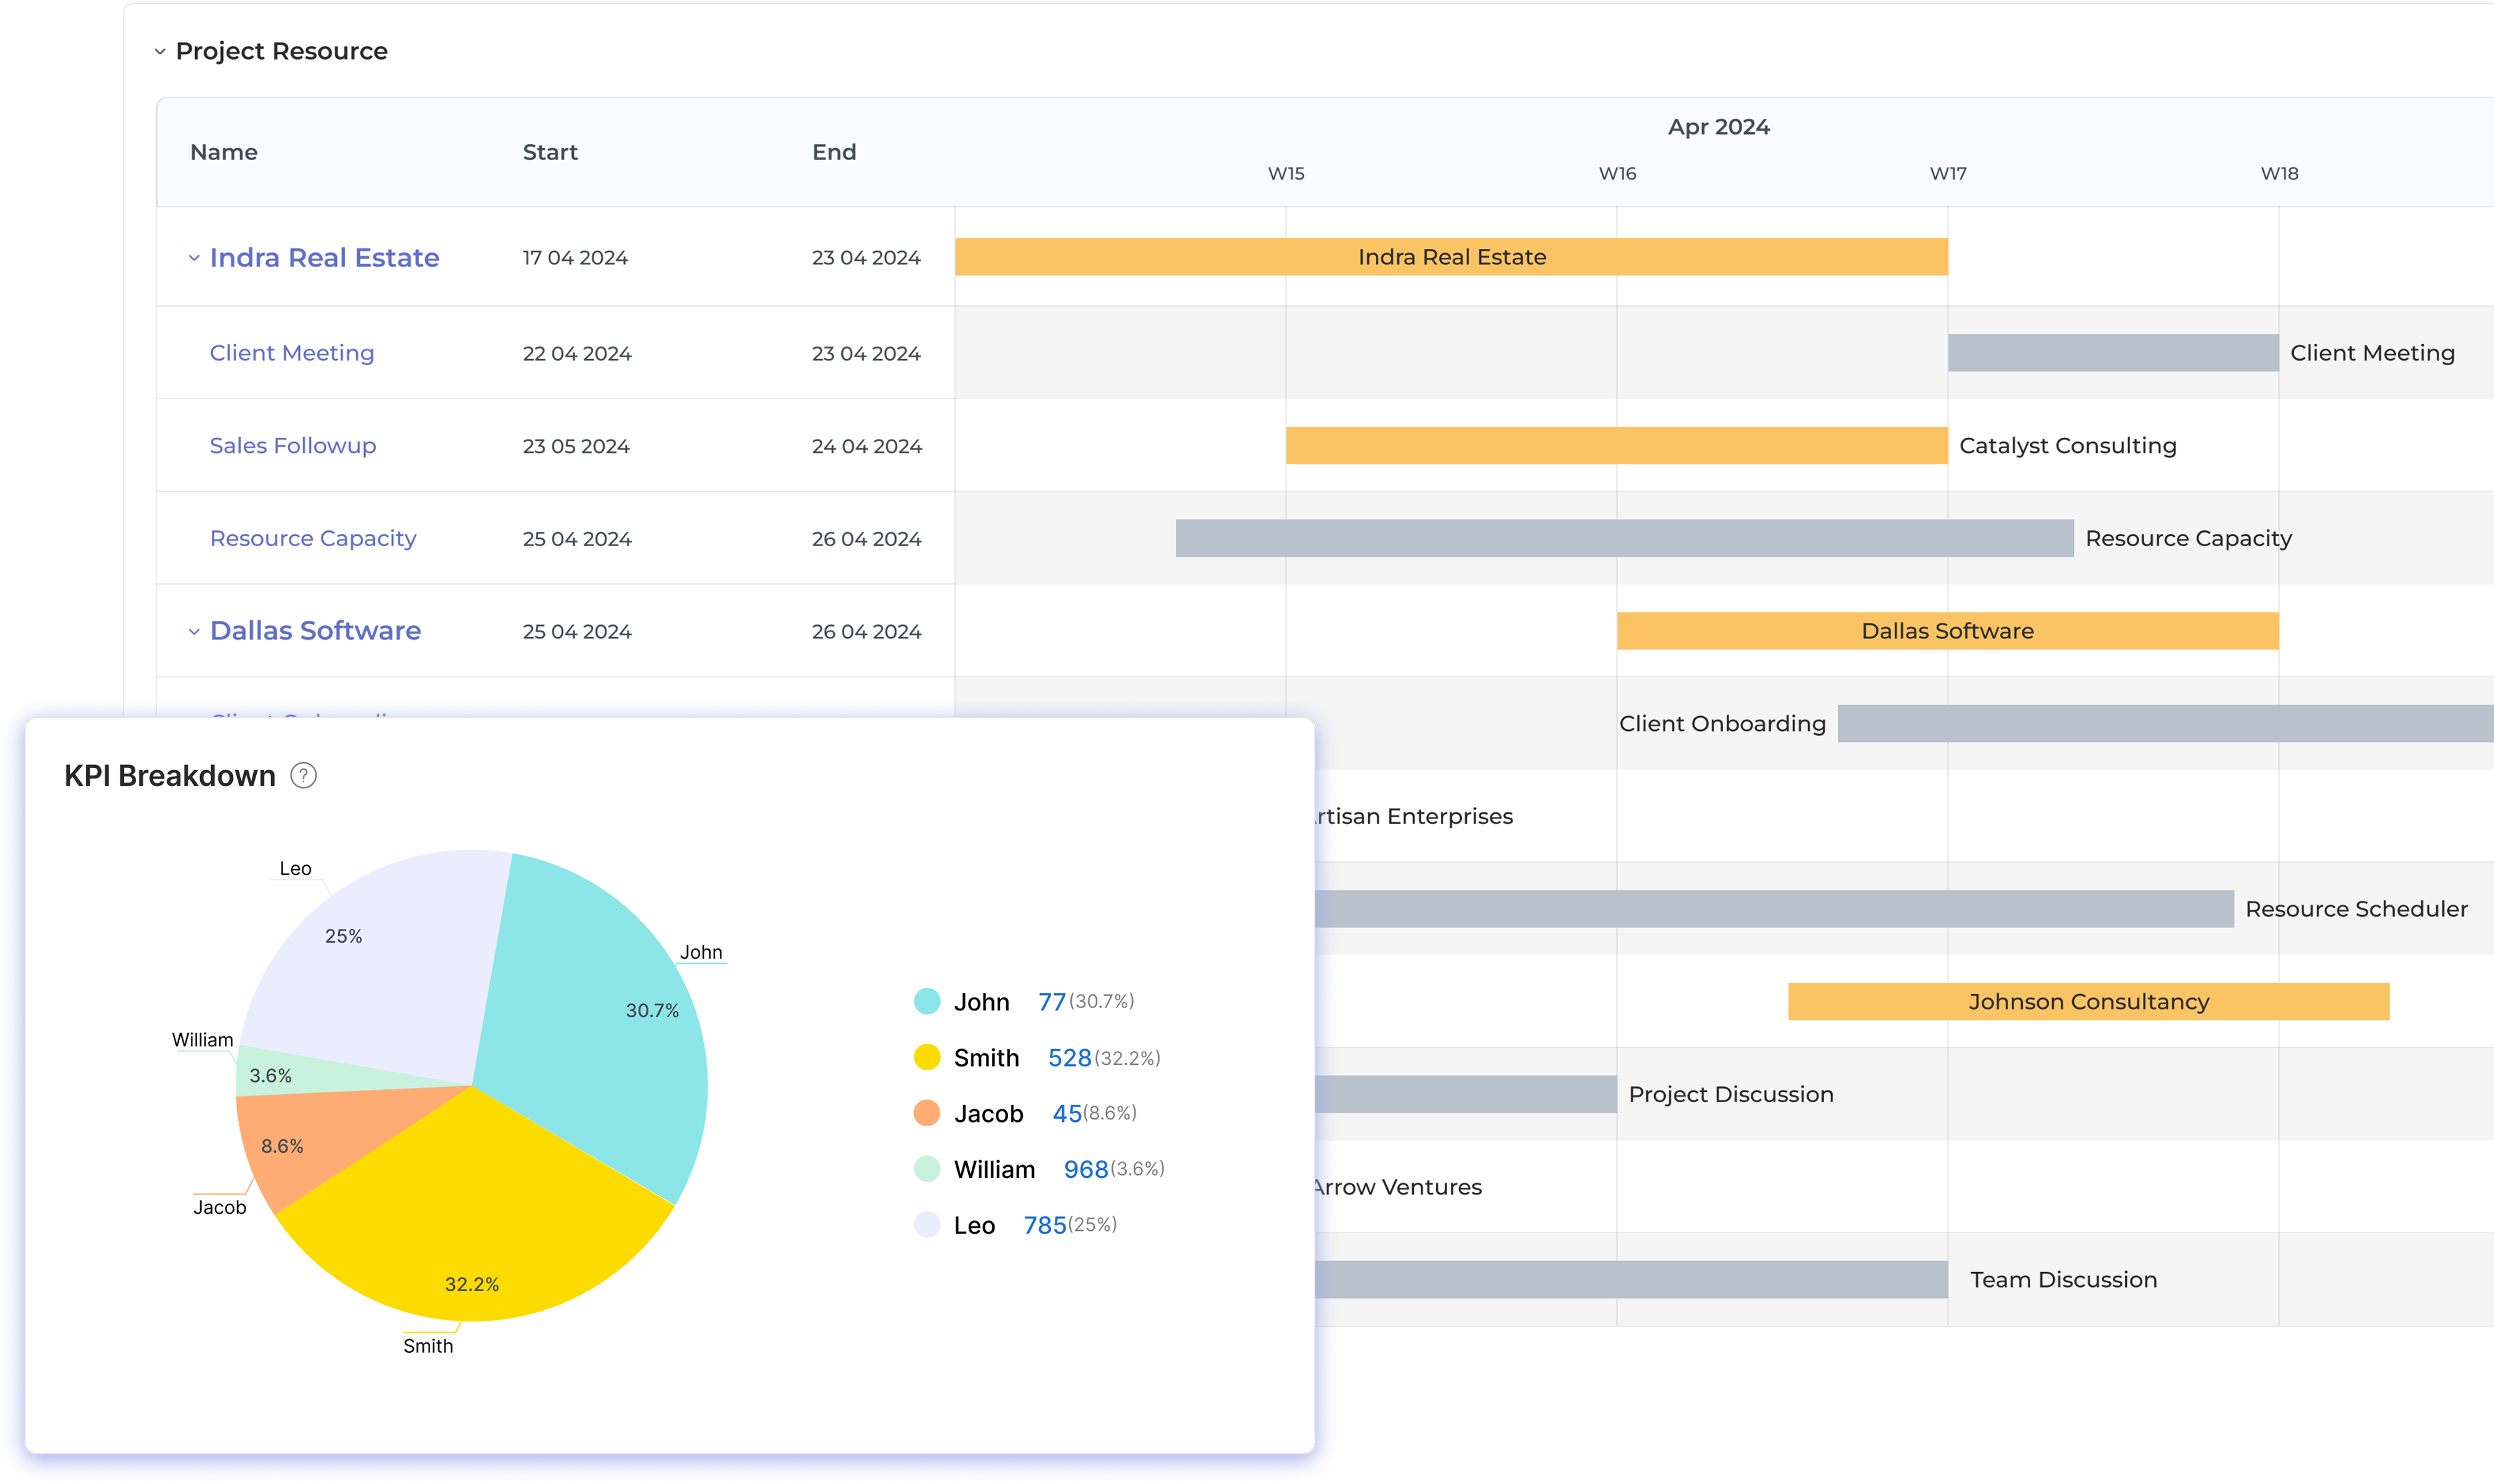Screen dimensions: 2494x1484
Task: Open the Resource Capacity task
Action: (313, 538)
